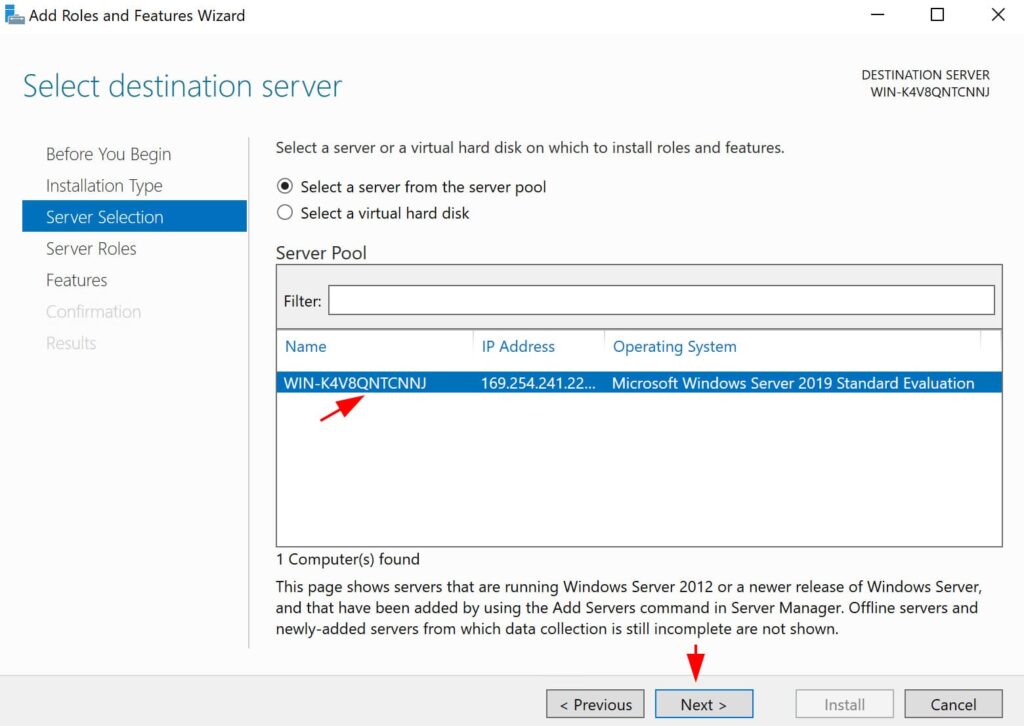The width and height of the screenshot is (1024, 726).
Task: Cancel the wizard
Action: point(953,704)
